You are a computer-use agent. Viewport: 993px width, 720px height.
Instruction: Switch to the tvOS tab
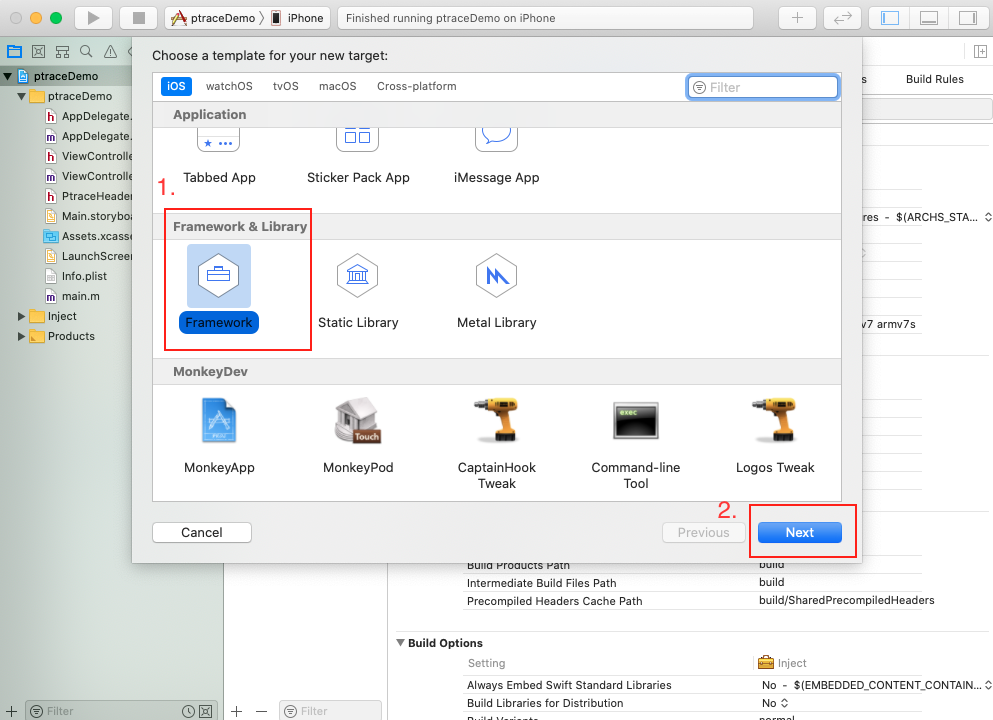click(286, 86)
